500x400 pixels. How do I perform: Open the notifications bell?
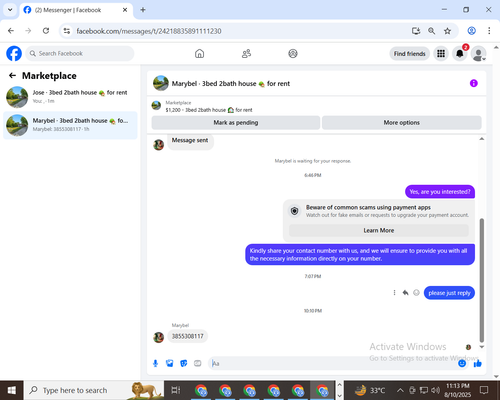coord(460,53)
